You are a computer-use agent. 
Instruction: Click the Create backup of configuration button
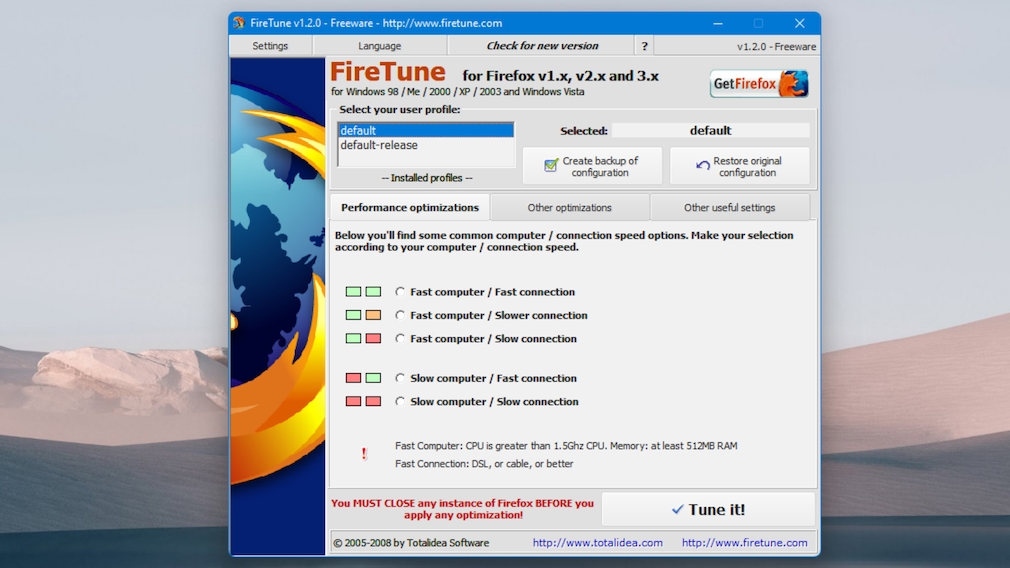click(x=592, y=166)
